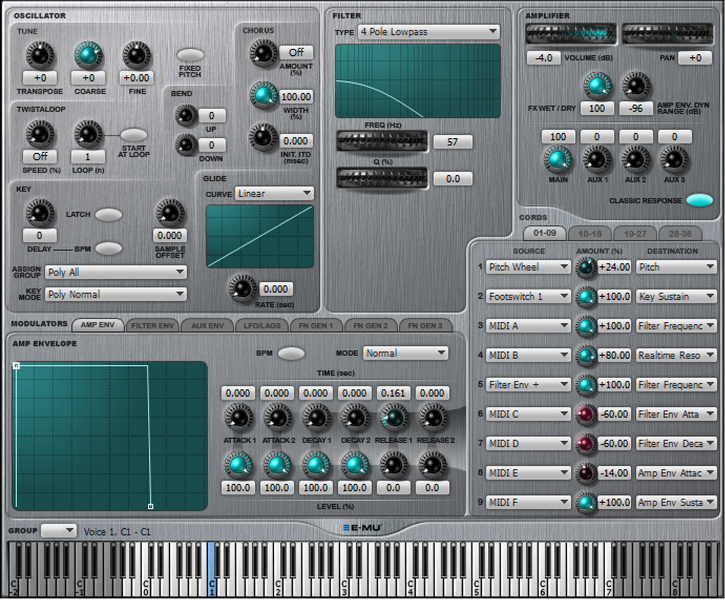Click Release 1 time value 0.161

[393, 393]
